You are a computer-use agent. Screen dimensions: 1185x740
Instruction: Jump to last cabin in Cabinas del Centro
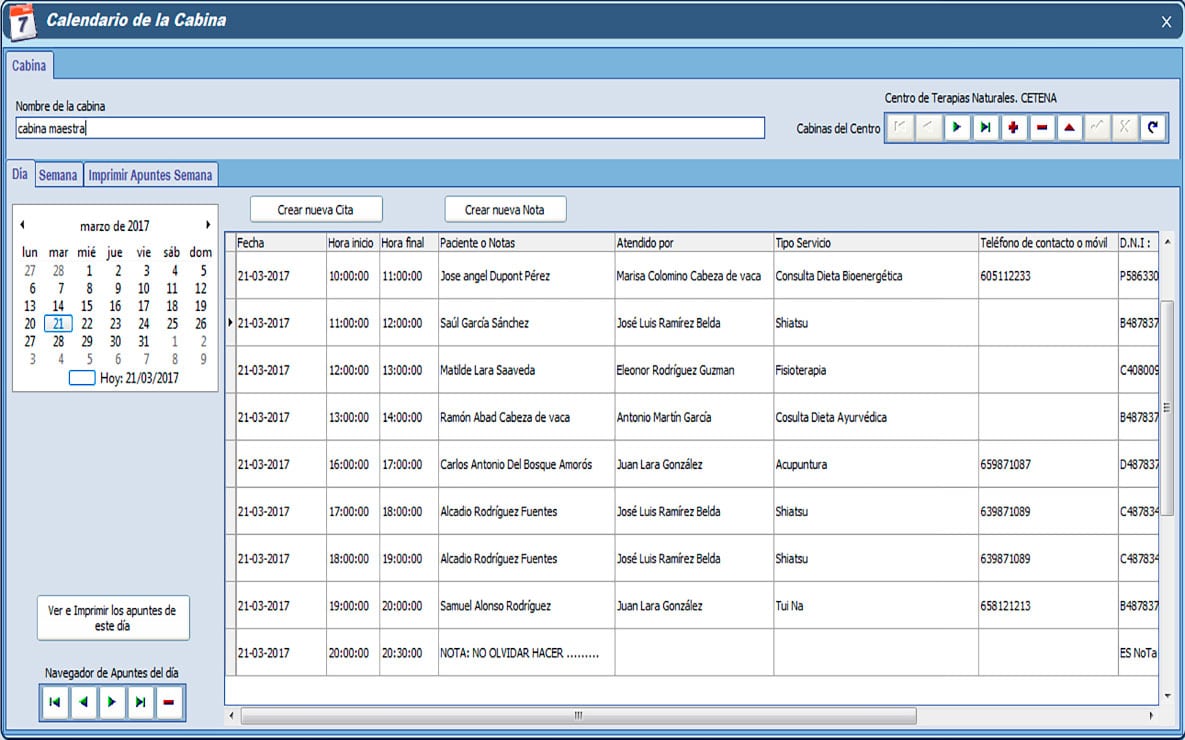tap(986, 128)
